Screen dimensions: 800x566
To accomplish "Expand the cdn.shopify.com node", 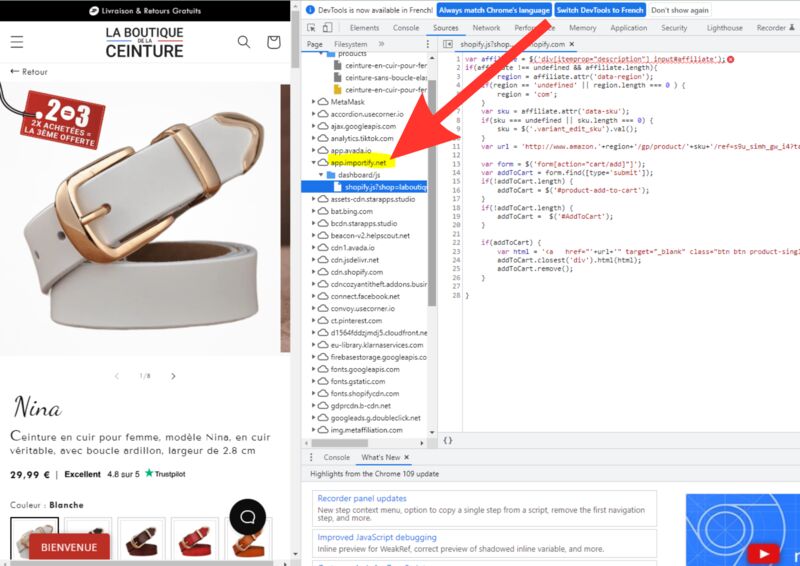I will pos(313,272).
